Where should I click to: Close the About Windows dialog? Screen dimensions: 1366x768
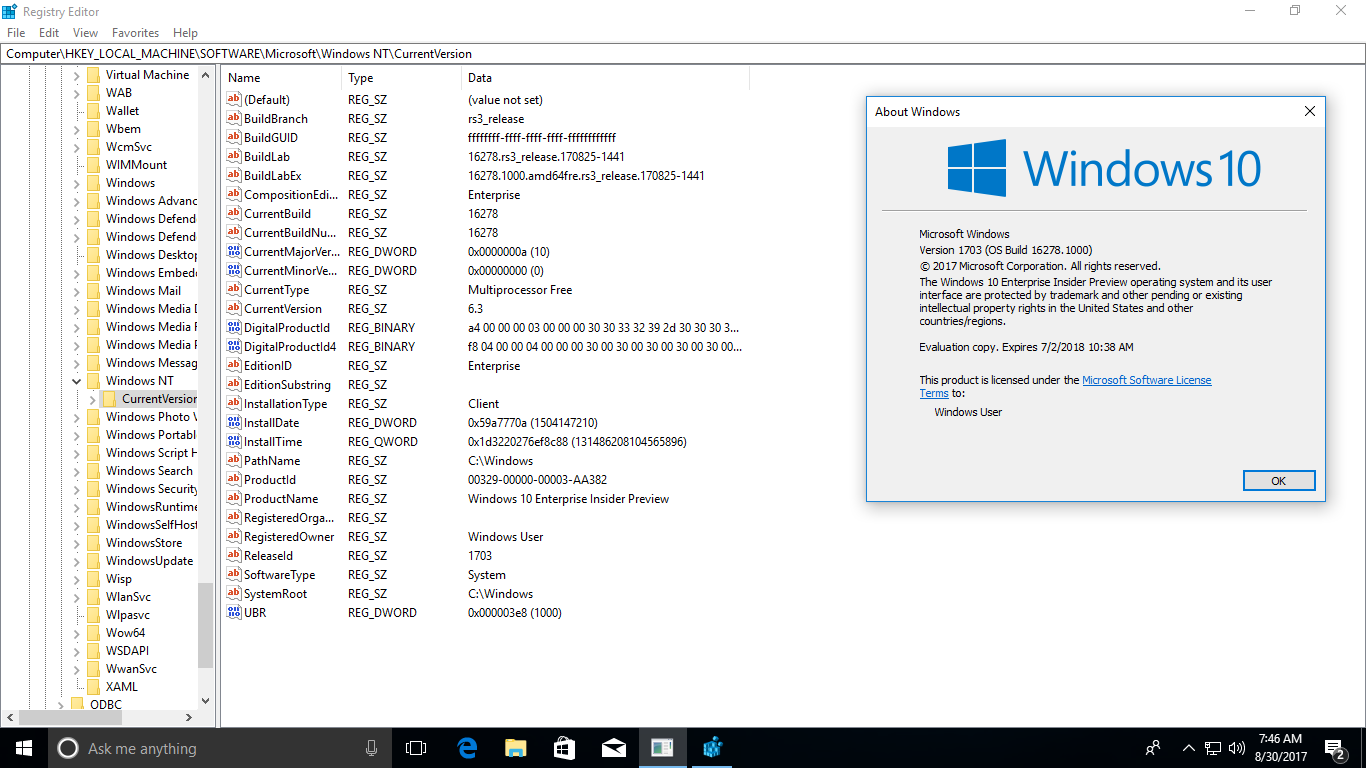coord(1310,112)
